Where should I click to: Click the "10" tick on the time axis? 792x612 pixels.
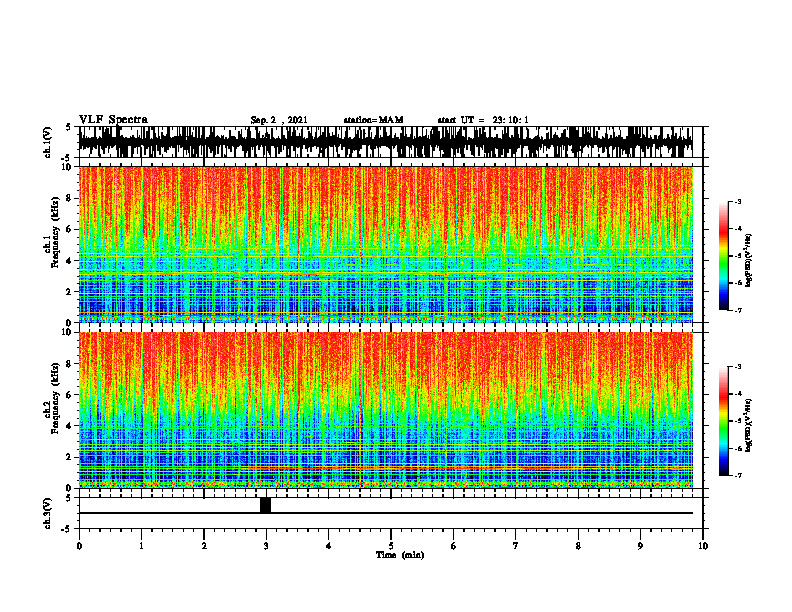coord(703,546)
